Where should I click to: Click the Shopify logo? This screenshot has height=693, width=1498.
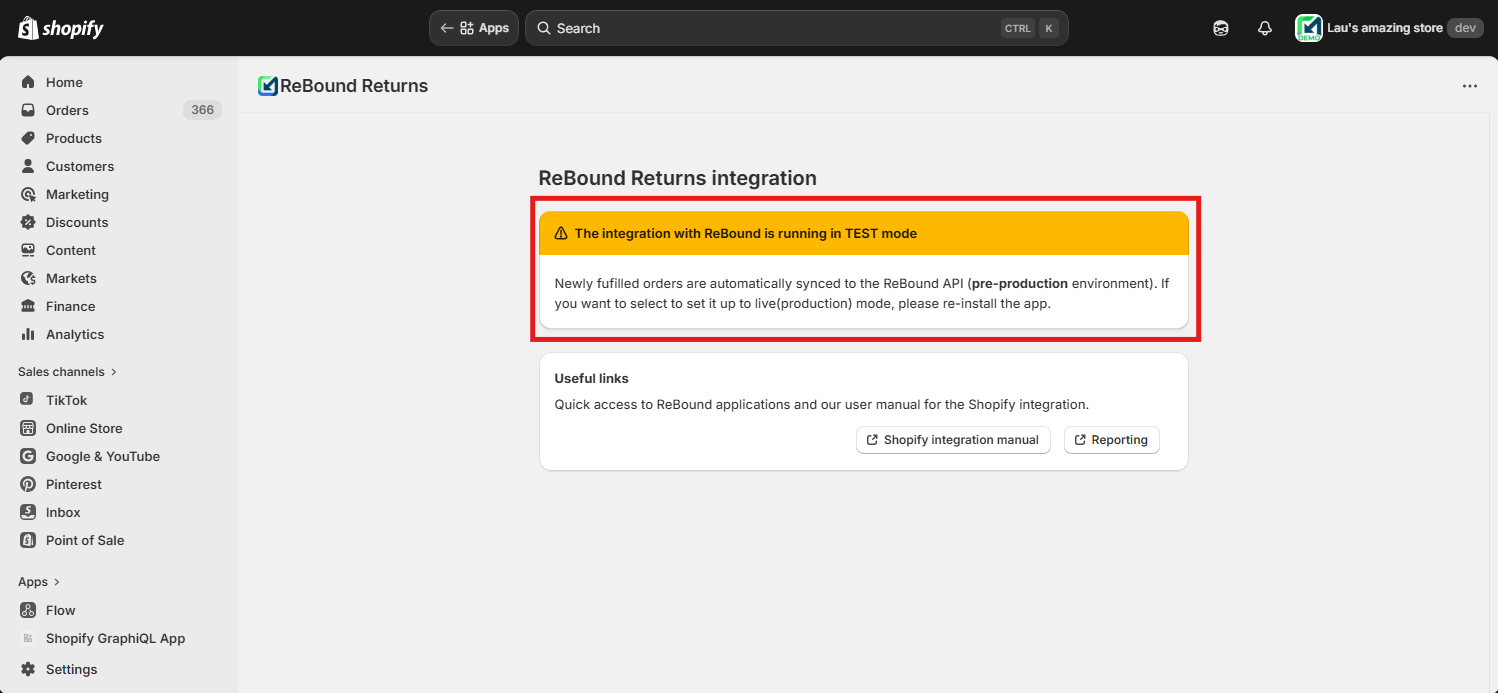point(60,28)
